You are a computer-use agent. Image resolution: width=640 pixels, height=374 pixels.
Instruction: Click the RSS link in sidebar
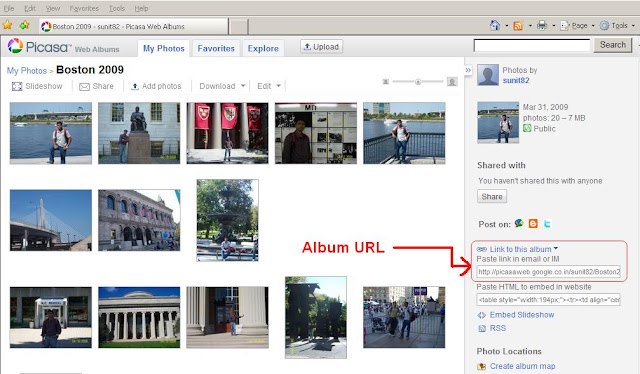[x=498, y=328]
